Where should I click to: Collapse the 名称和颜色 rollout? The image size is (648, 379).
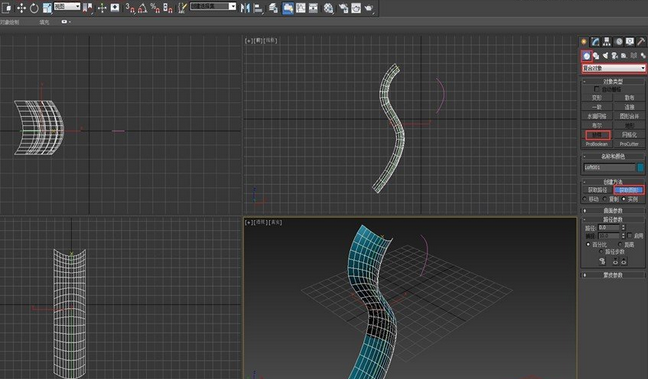point(613,156)
